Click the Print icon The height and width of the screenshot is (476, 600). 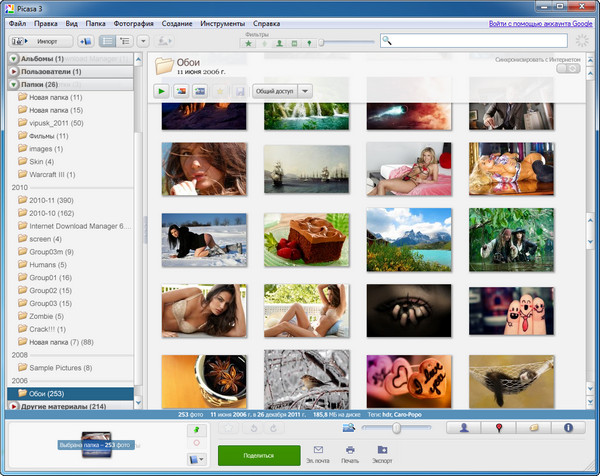[x=349, y=451]
